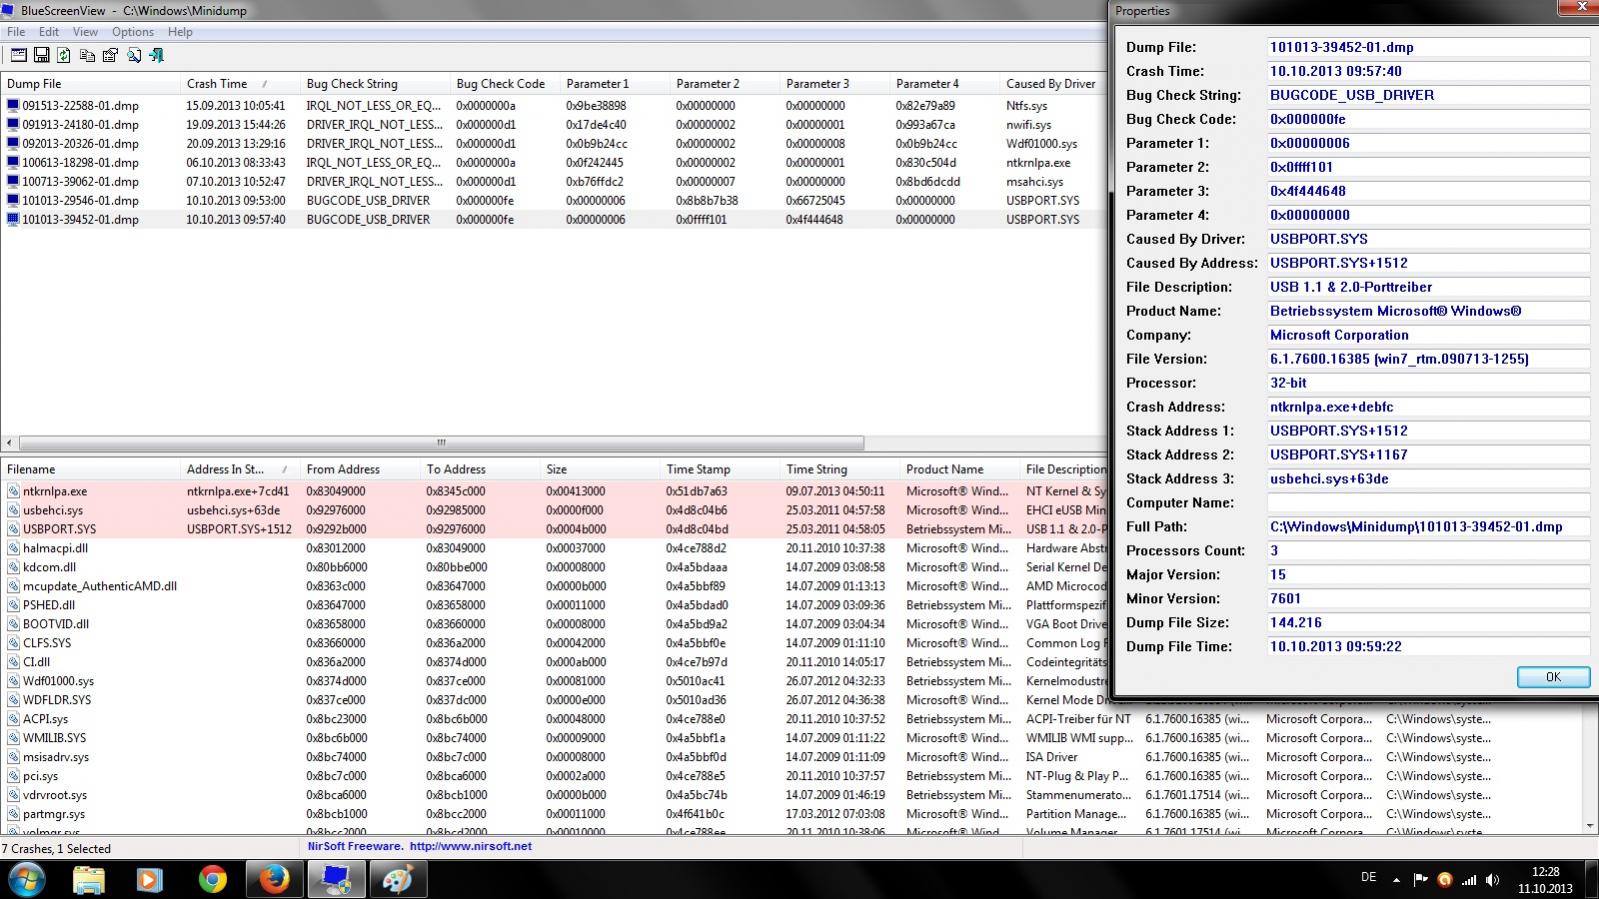Click the empty Computer Name field
Image resolution: width=1599 pixels, height=899 pixels.
click(1428, 503)
